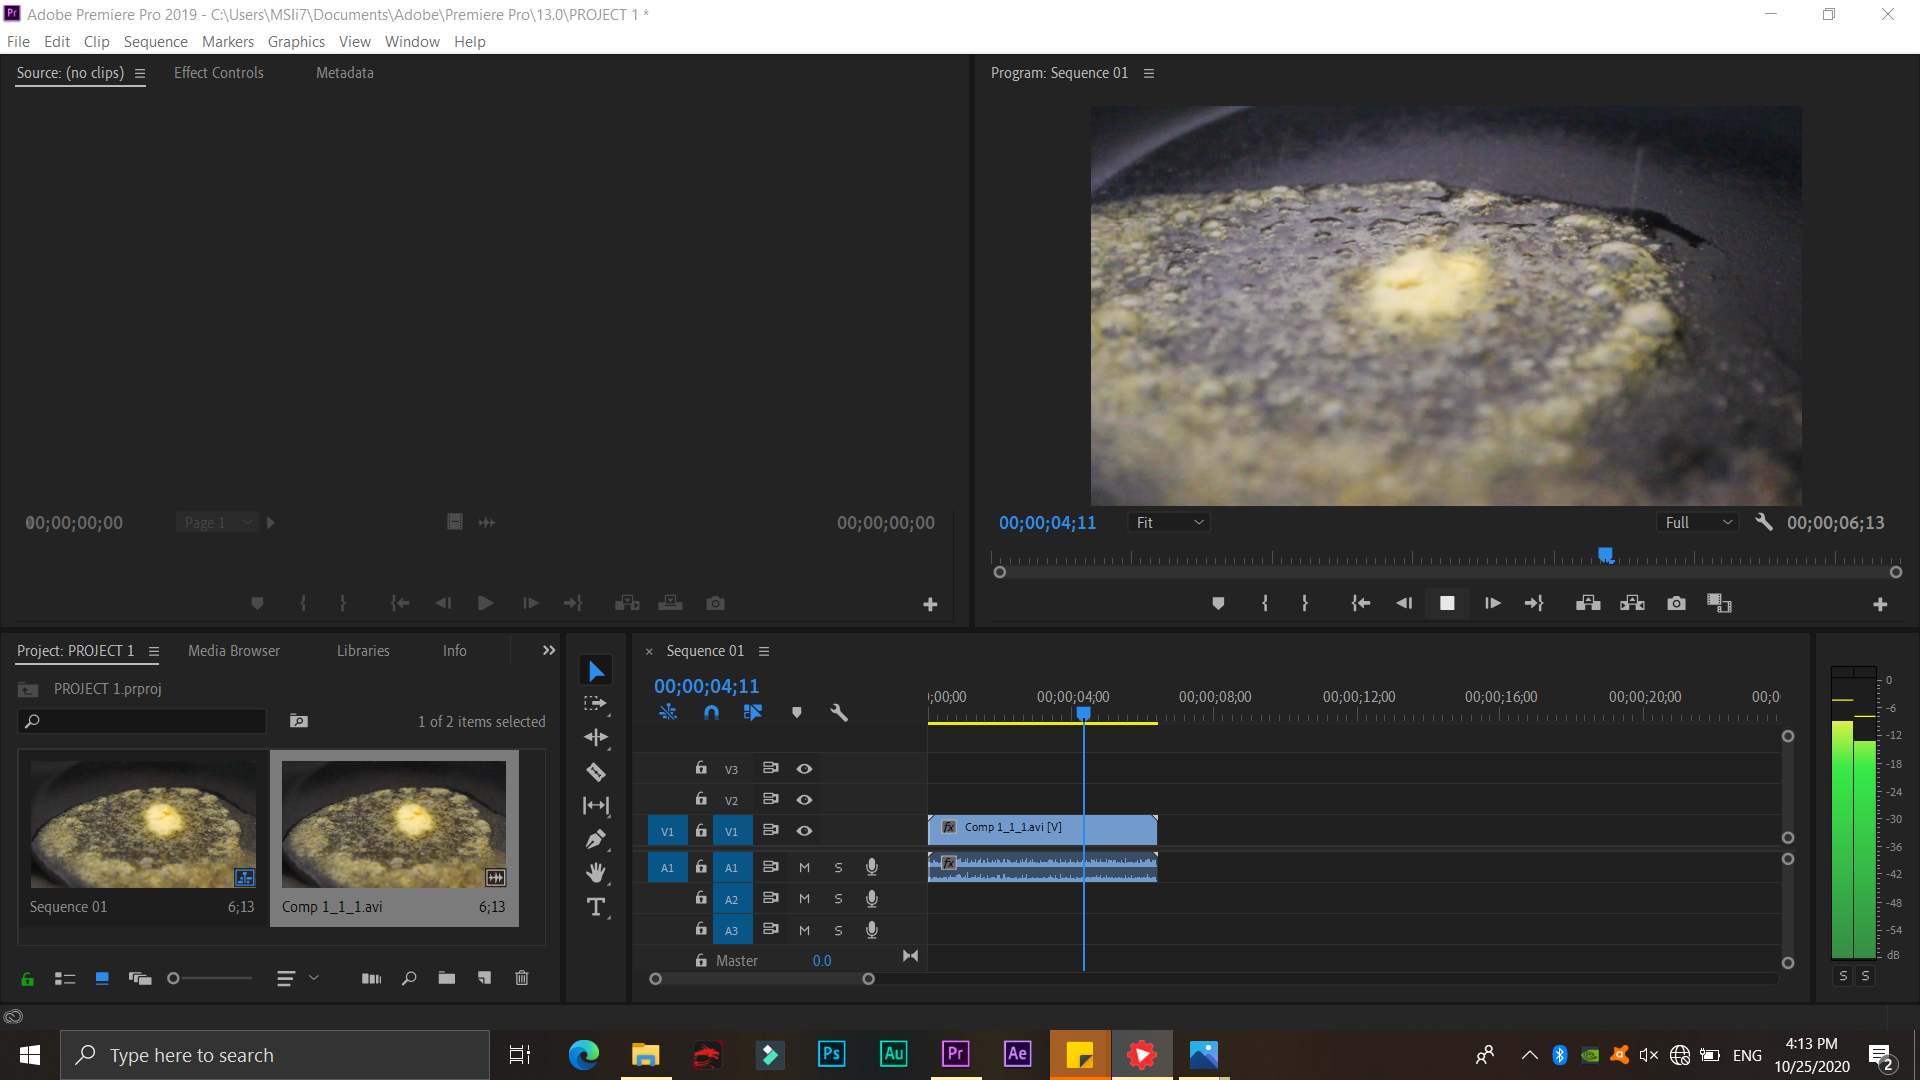Image resolution: width=1920 pixels, height=1080 pixels.
Task: Toggle Snap magnet in timeline
Action: [711, 713]
